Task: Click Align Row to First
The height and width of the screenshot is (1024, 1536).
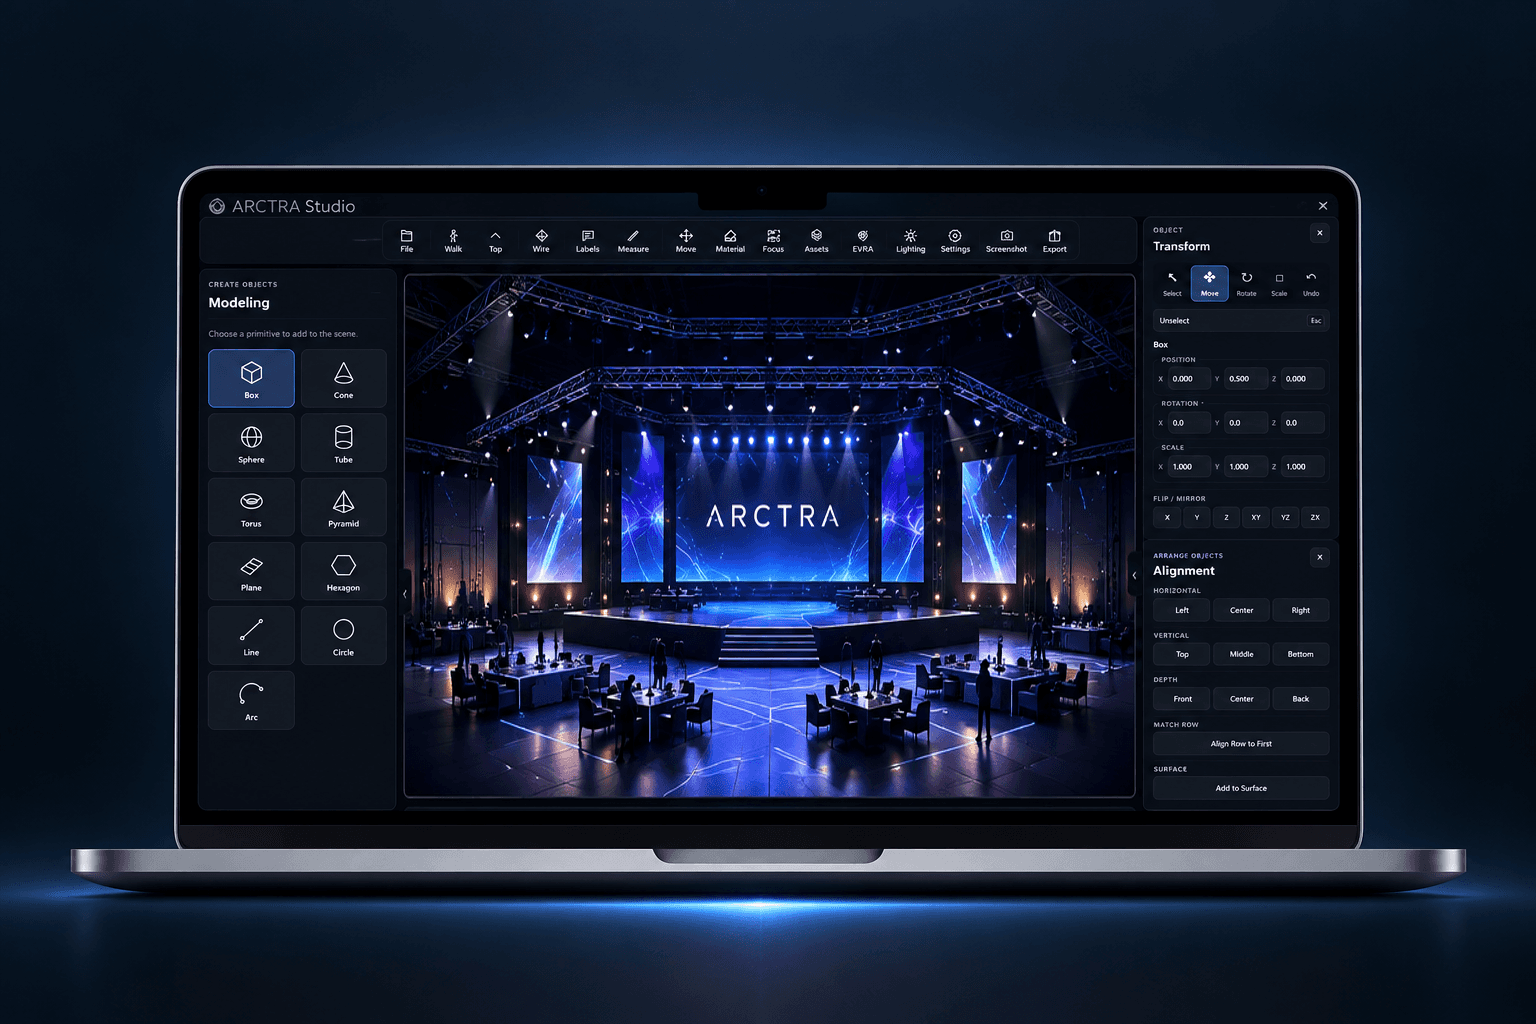Action: (1241, 744)
